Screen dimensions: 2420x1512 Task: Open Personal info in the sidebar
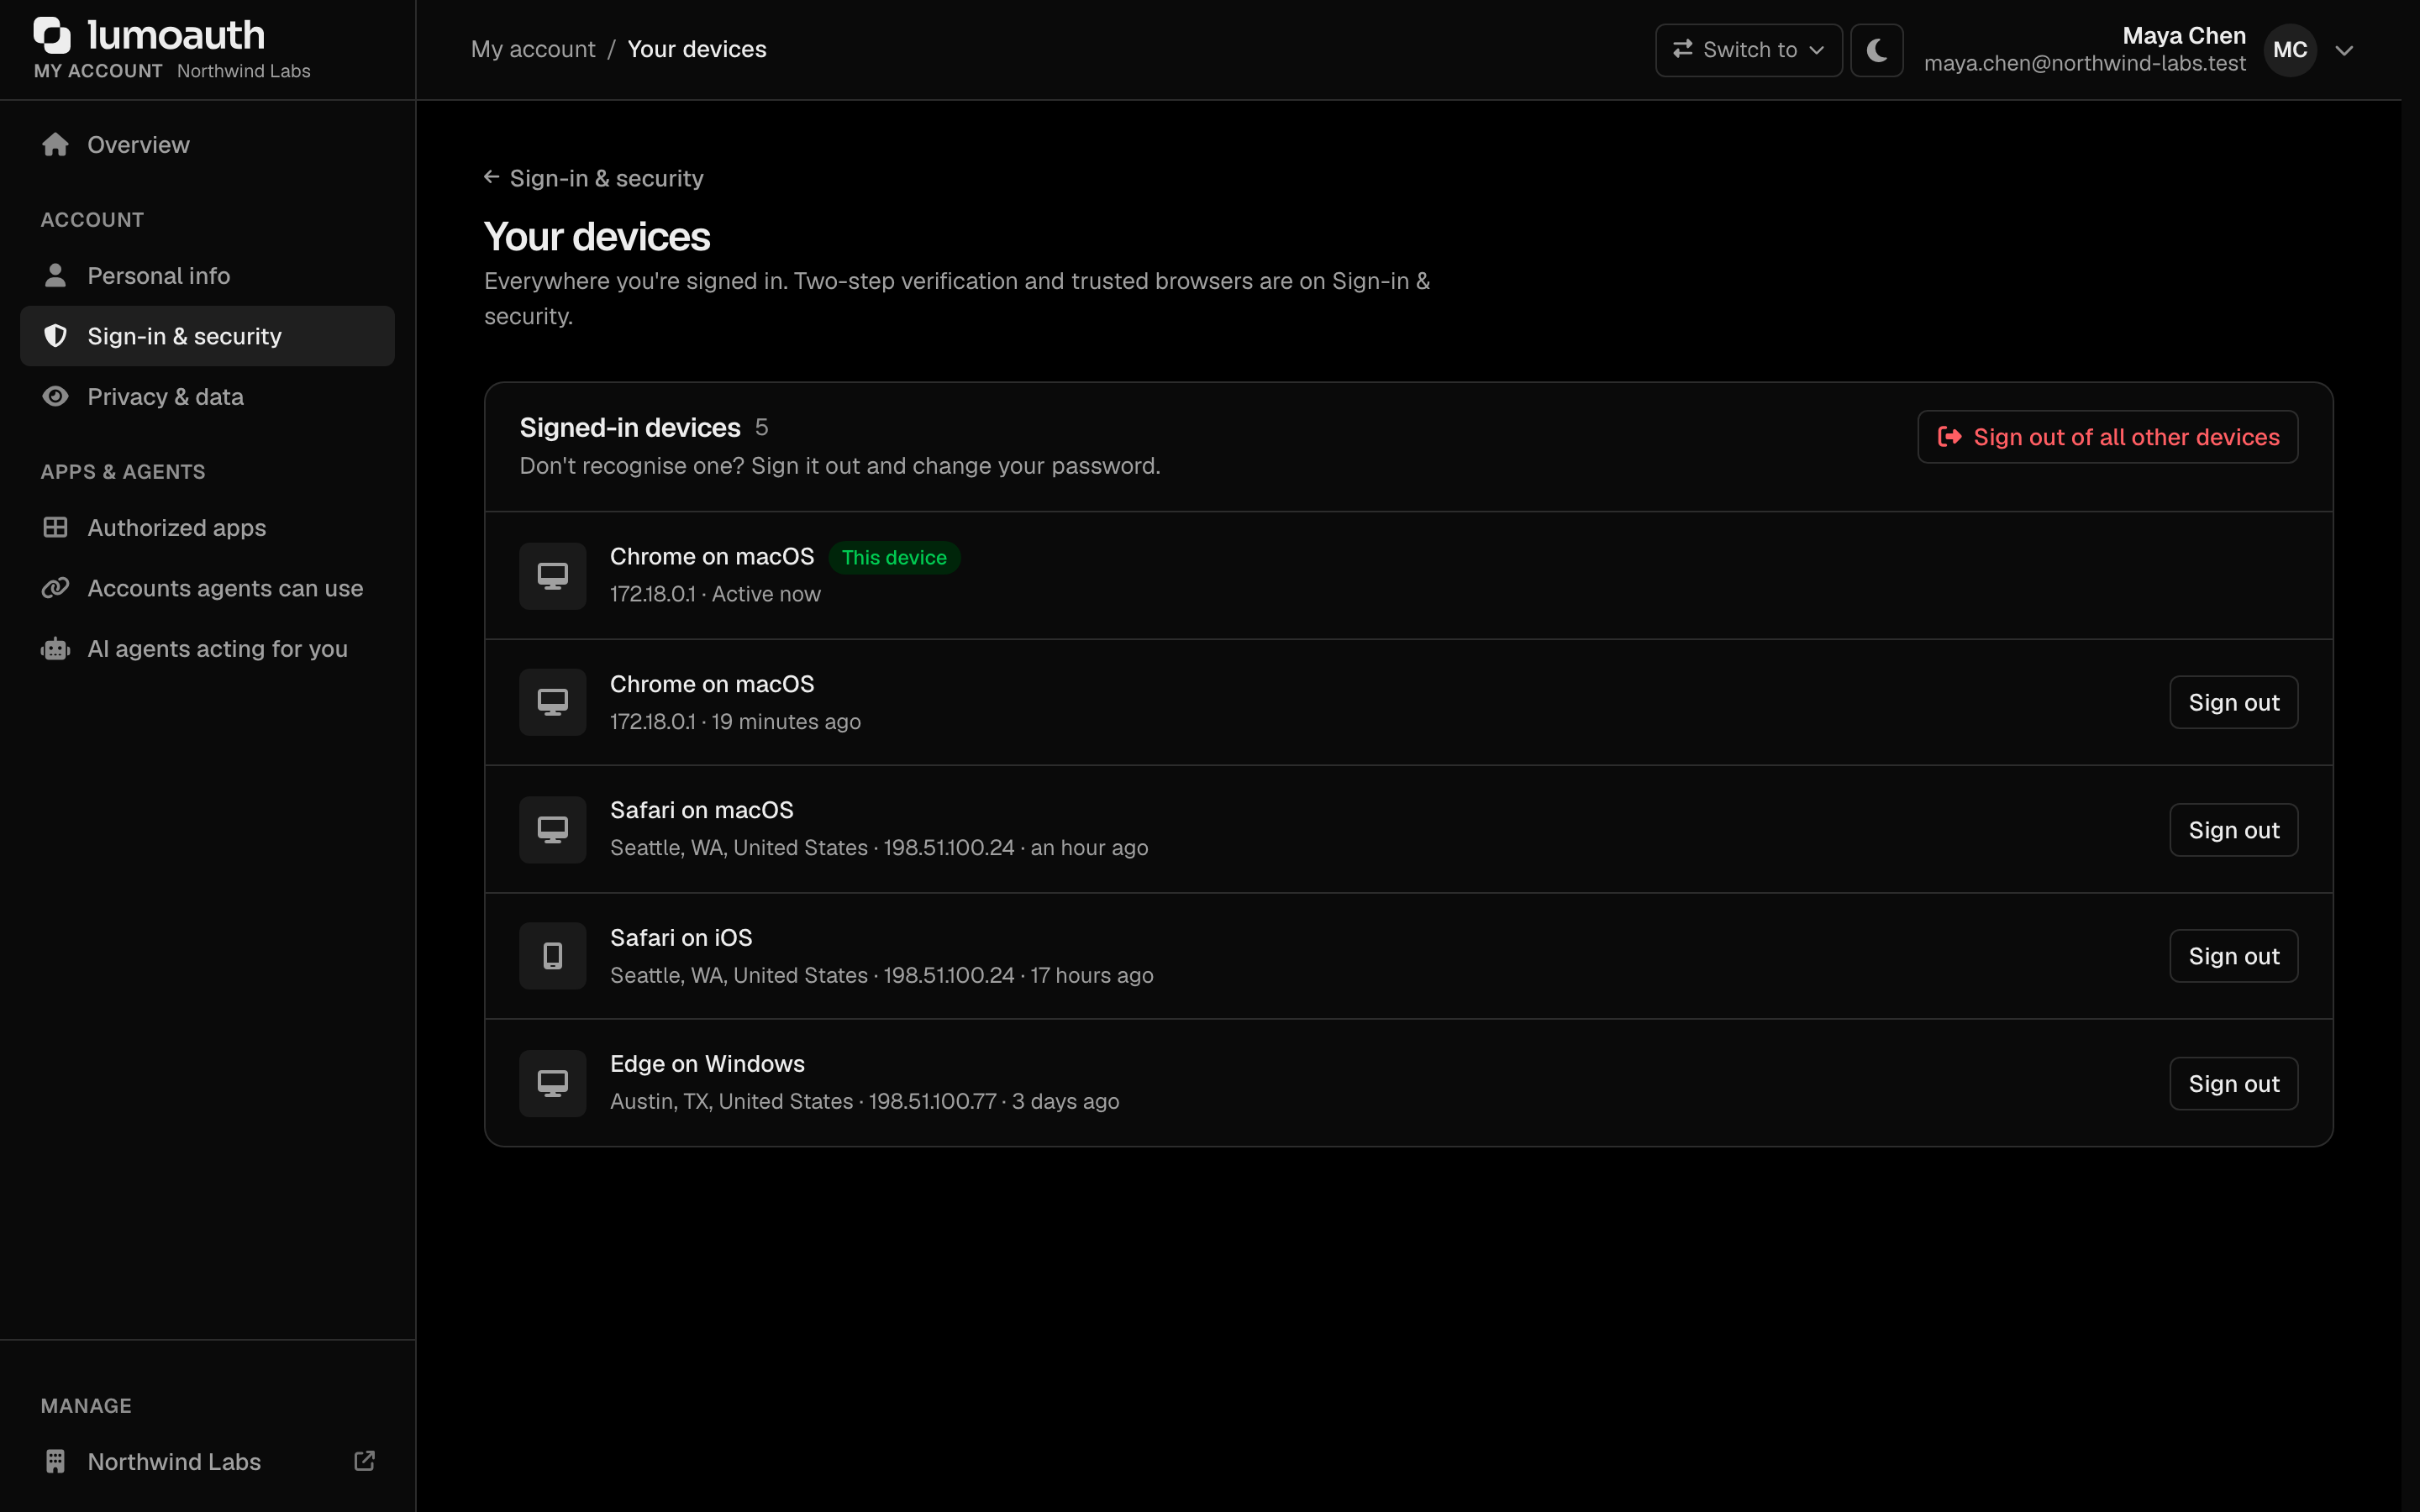point(208,275)
